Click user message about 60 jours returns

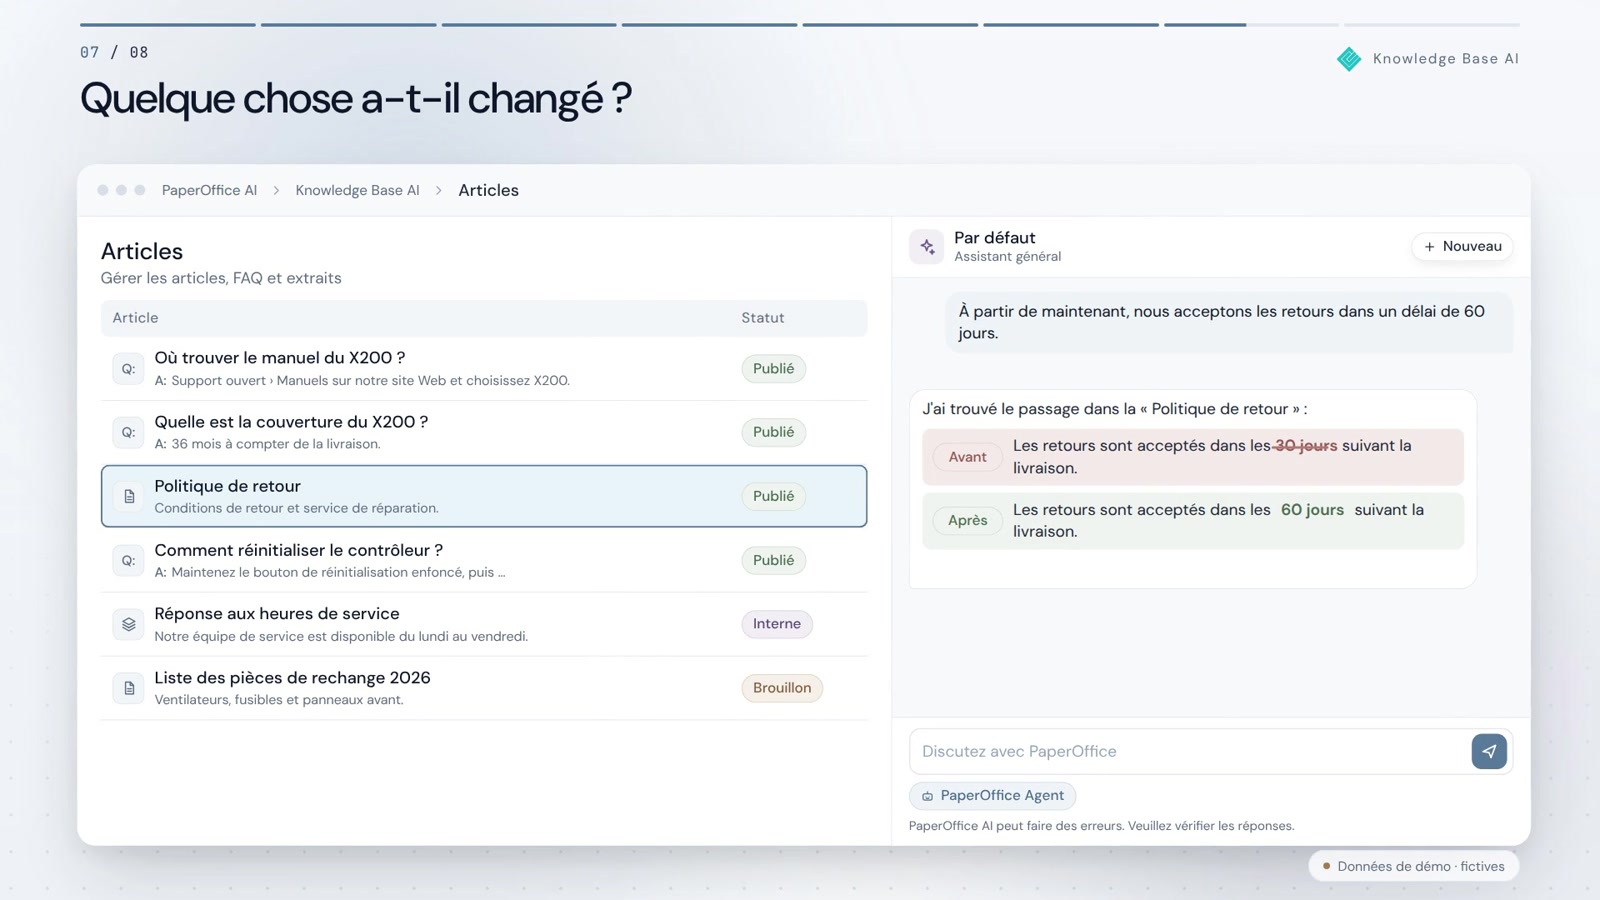1229,322
